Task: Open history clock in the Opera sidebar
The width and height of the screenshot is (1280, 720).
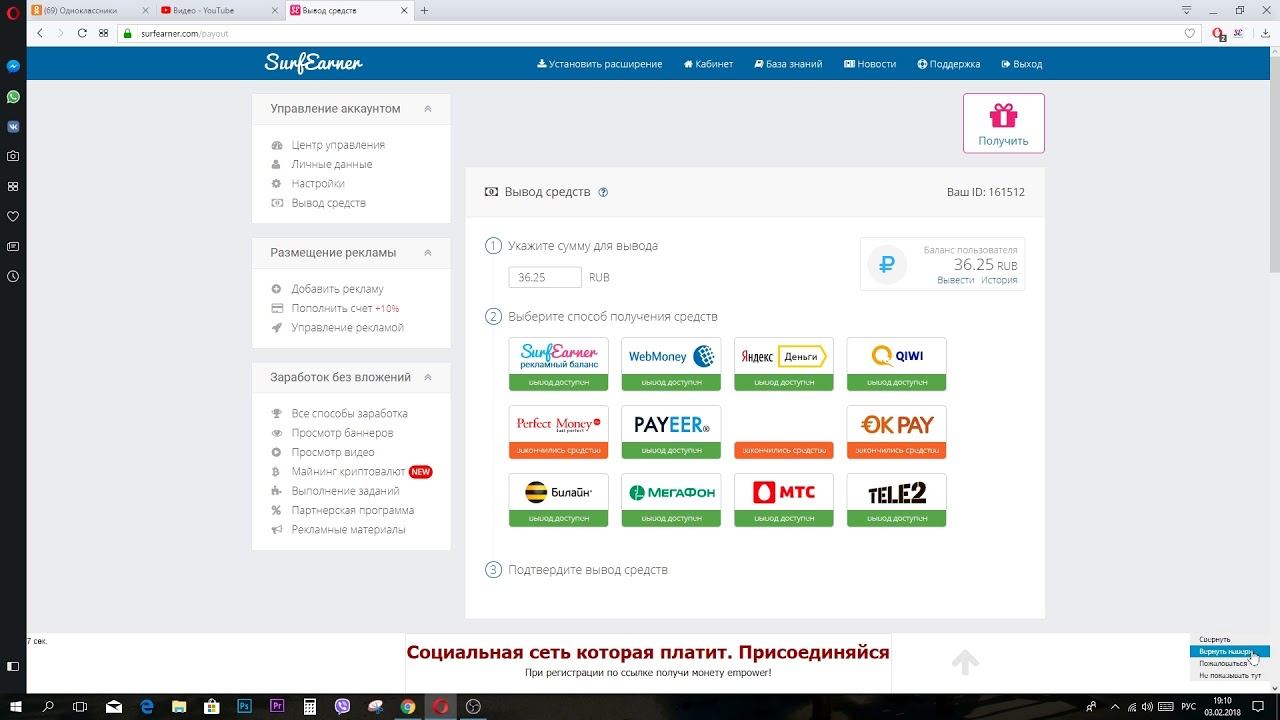Action: coord(13,276)
